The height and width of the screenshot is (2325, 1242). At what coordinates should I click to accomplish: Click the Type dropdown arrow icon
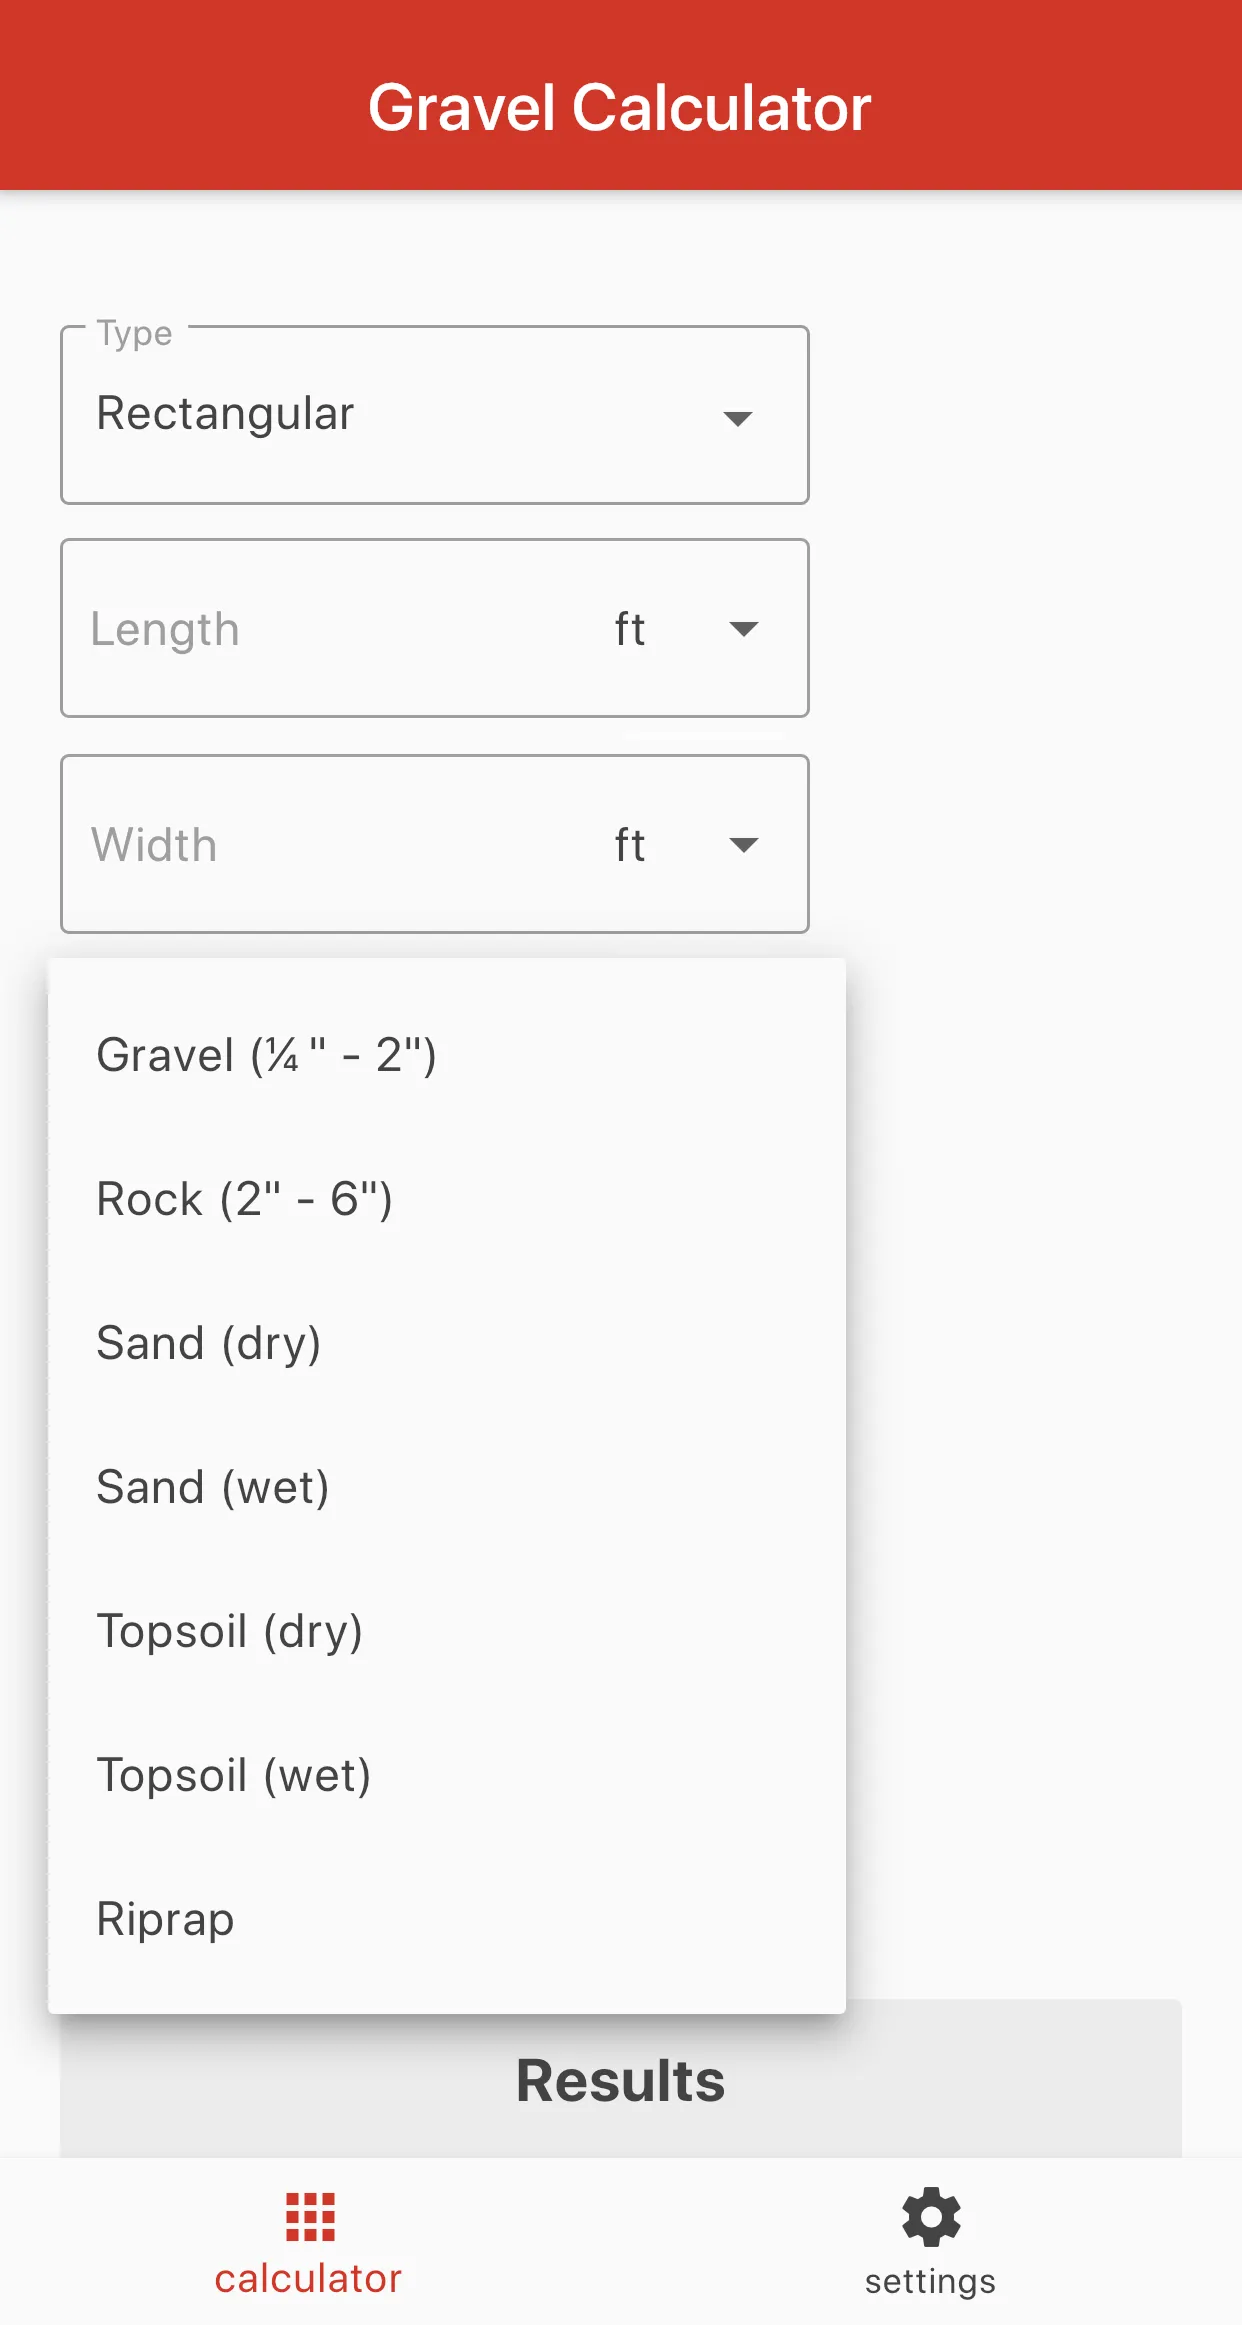[x=738, y=418]
